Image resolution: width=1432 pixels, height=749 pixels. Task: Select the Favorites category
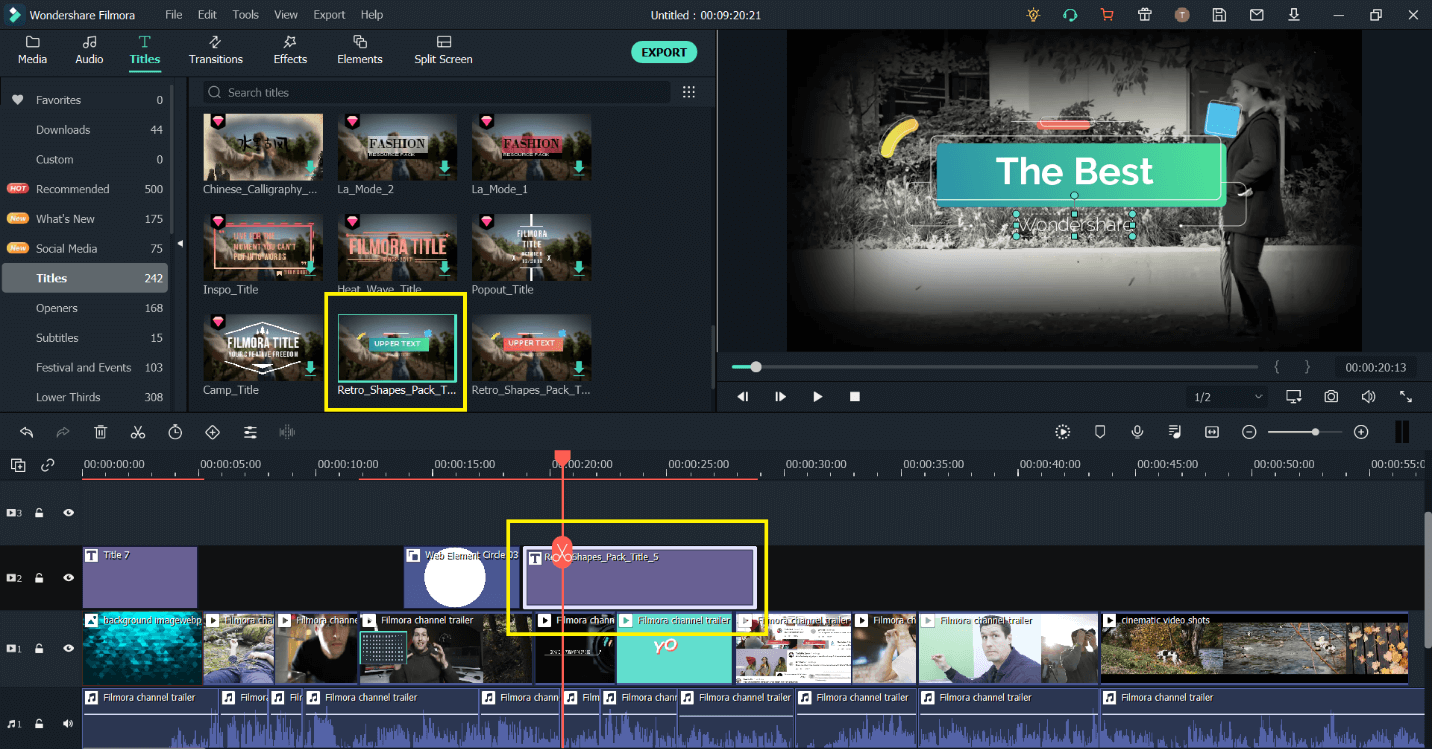click(x=85, y=100)
